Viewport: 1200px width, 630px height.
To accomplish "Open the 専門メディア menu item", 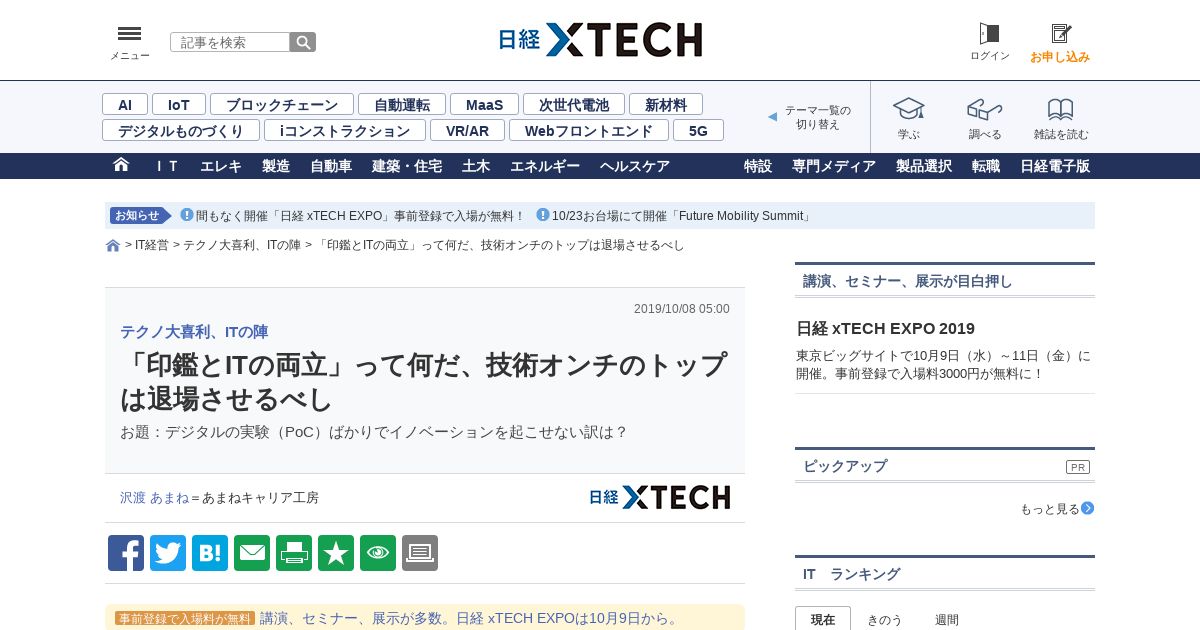I will click(x=834, y=166).
